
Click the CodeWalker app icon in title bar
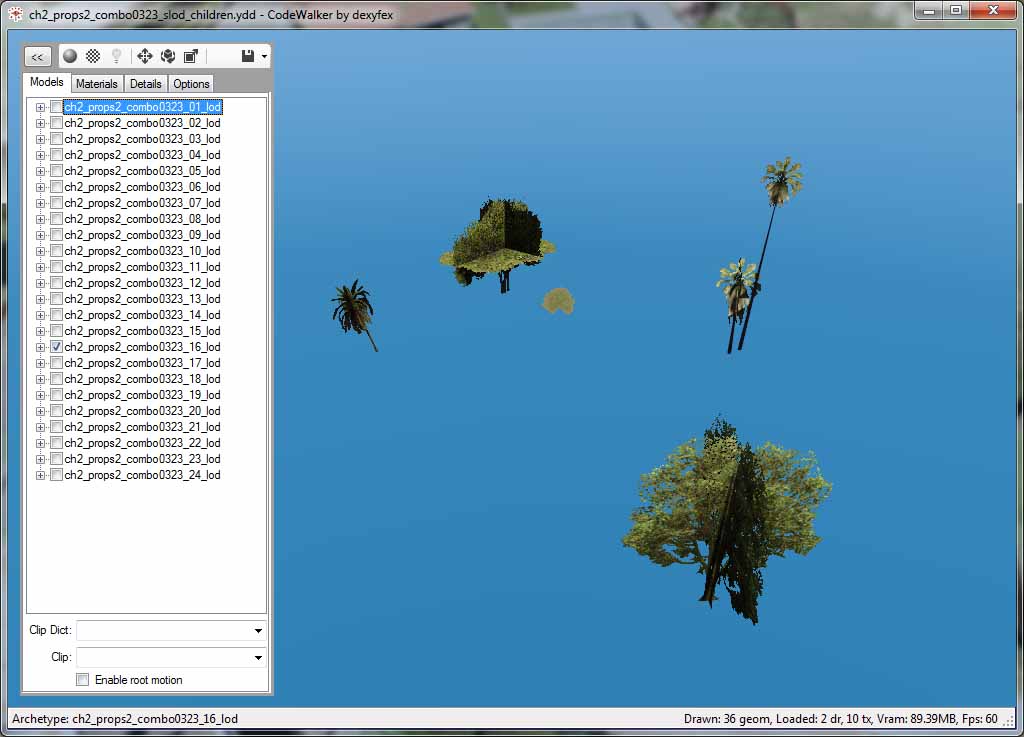click(x=14, y=14)
